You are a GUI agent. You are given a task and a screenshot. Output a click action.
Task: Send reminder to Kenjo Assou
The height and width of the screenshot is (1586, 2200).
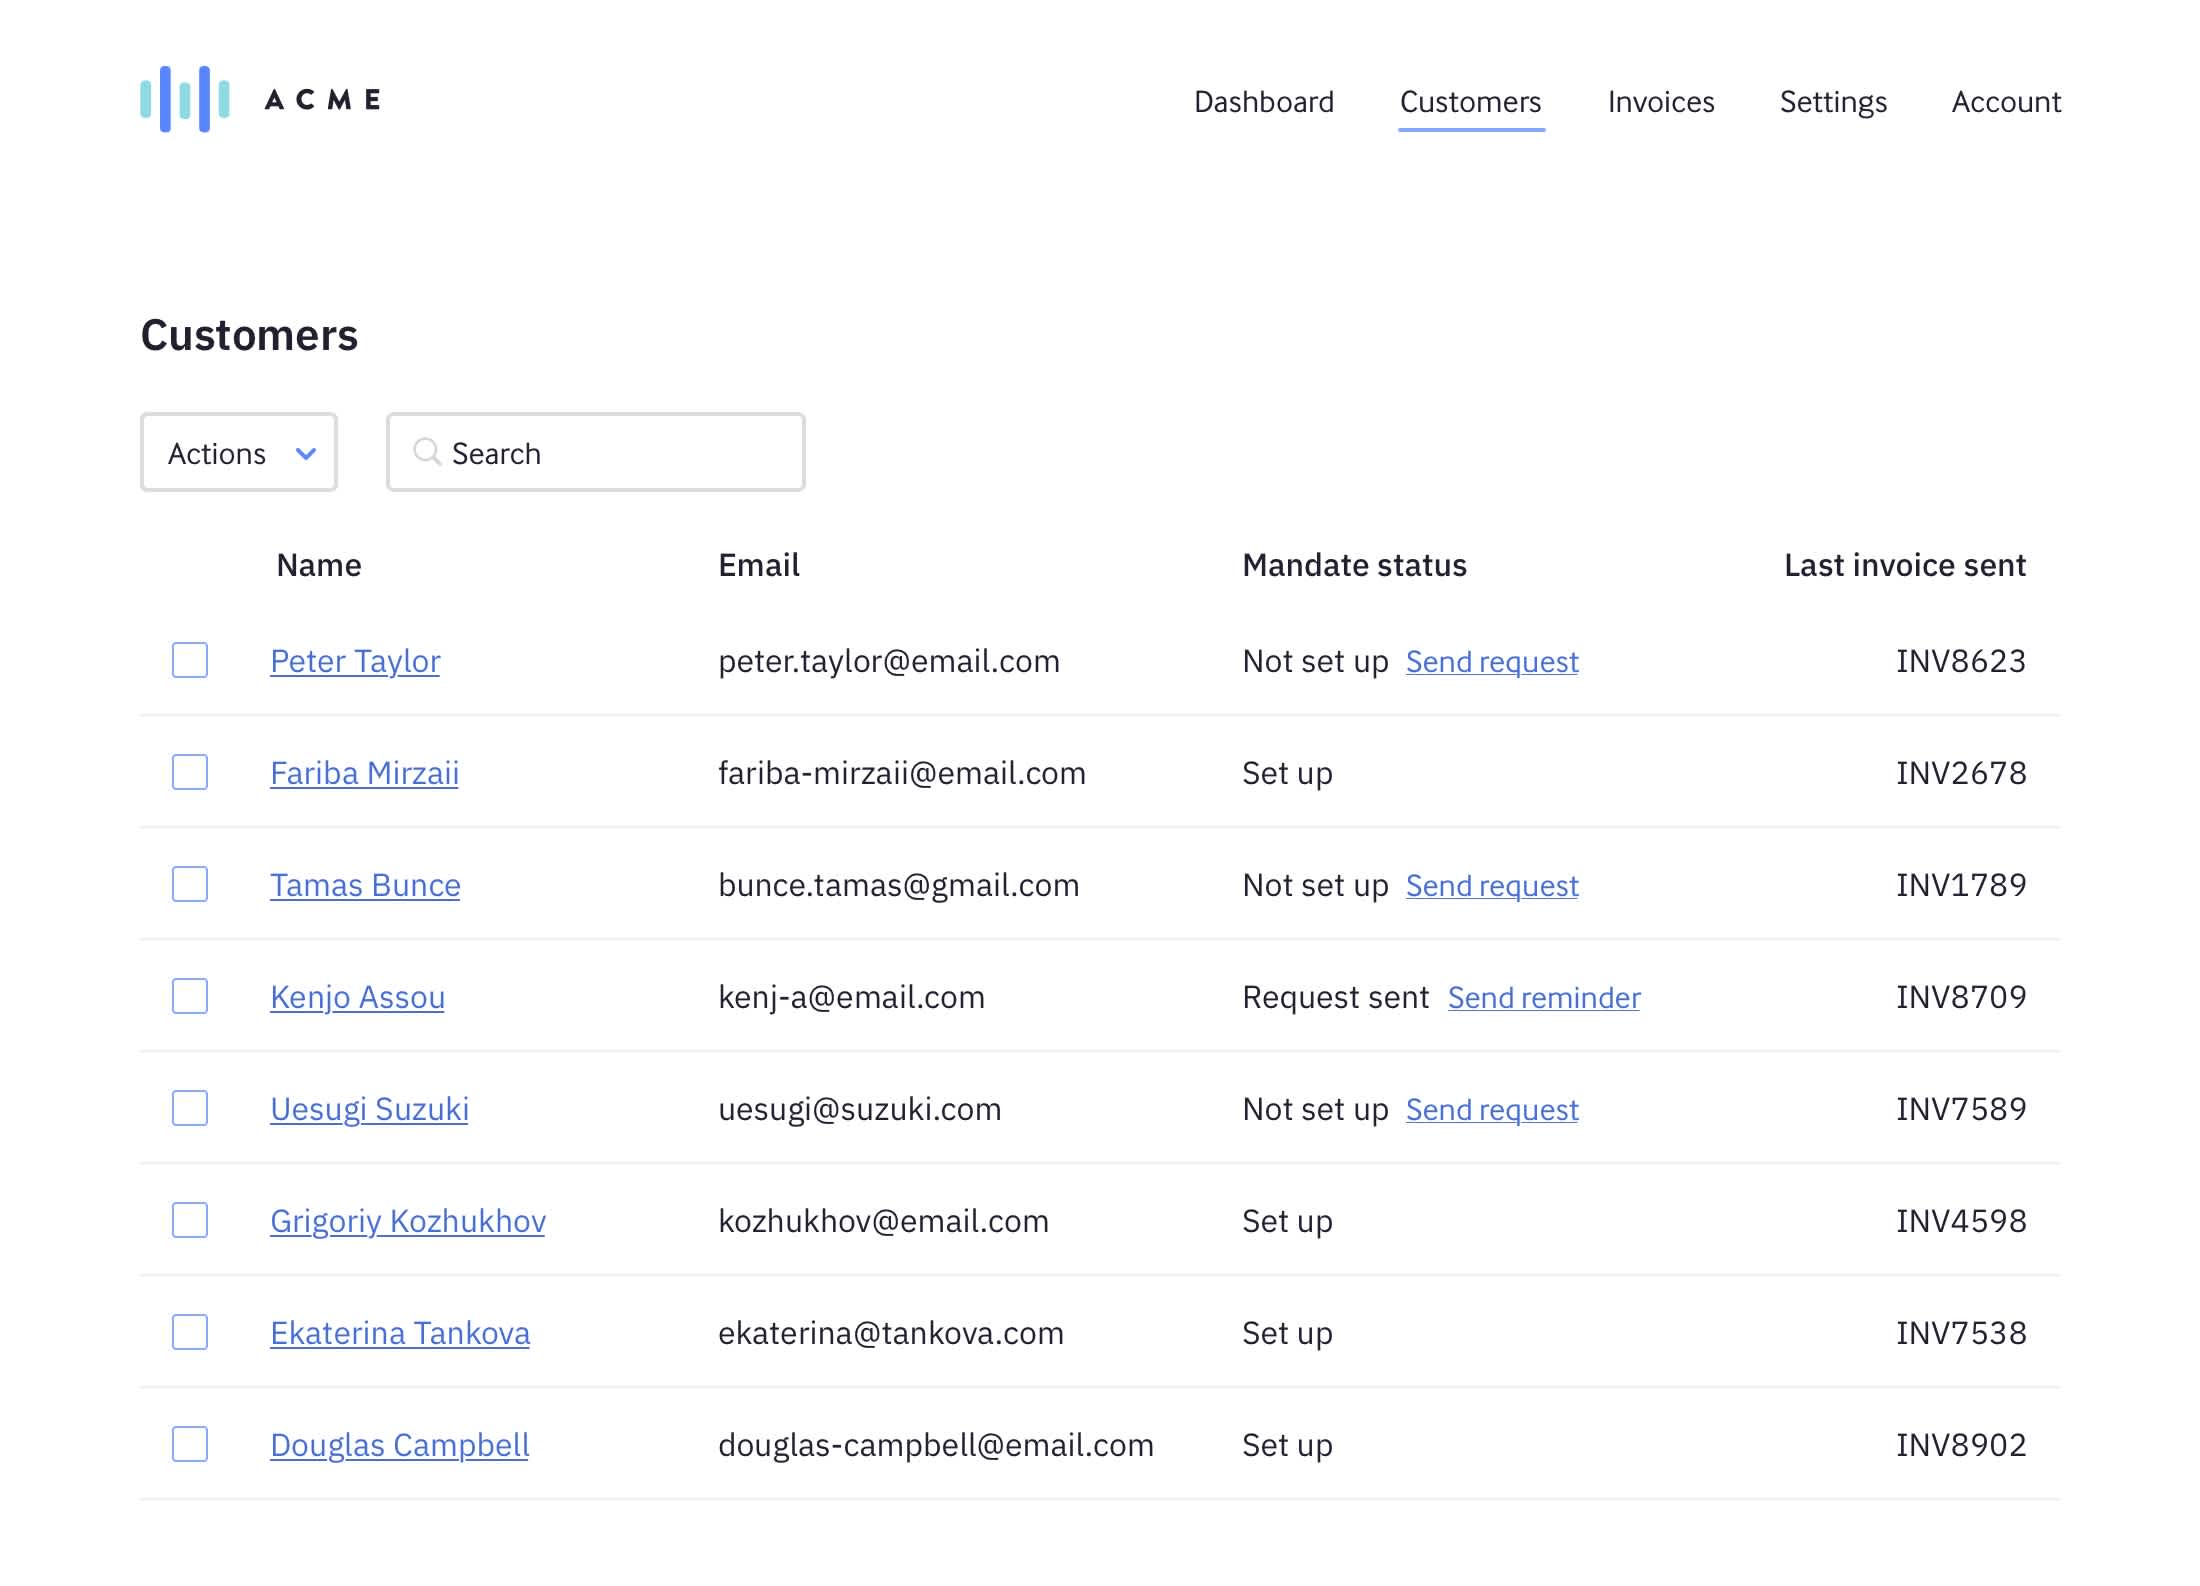pyautogui.click(x=1543, y=998)
